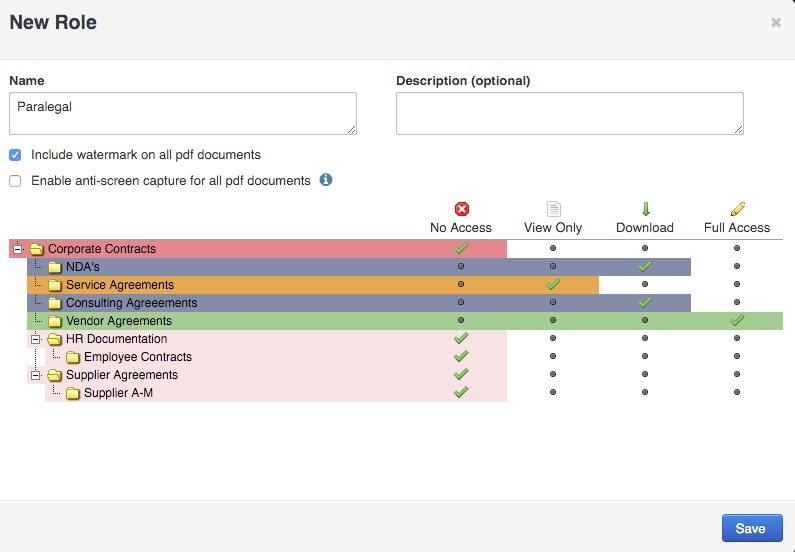Image resolution: width=795 pixels, height=552 pixels.
Task: Click the checked Download mark for NDA's
Action: [645, 266]
